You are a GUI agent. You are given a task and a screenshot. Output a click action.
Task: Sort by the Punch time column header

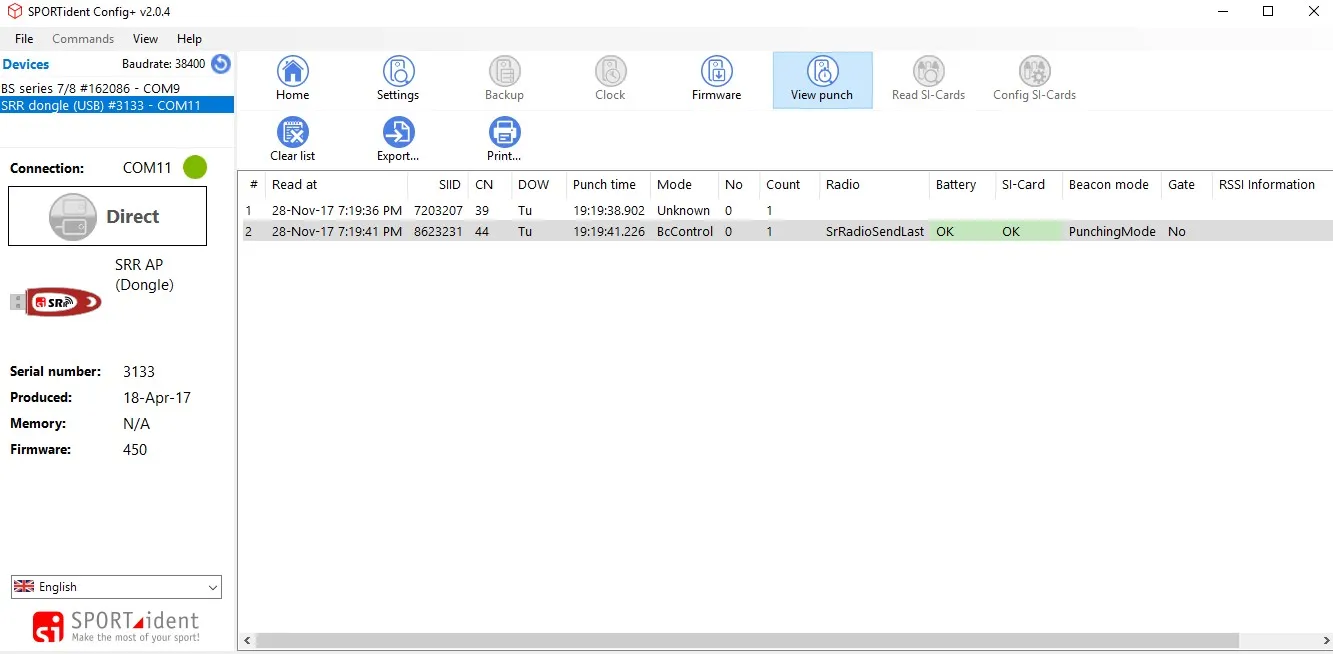tap(608, 185)
